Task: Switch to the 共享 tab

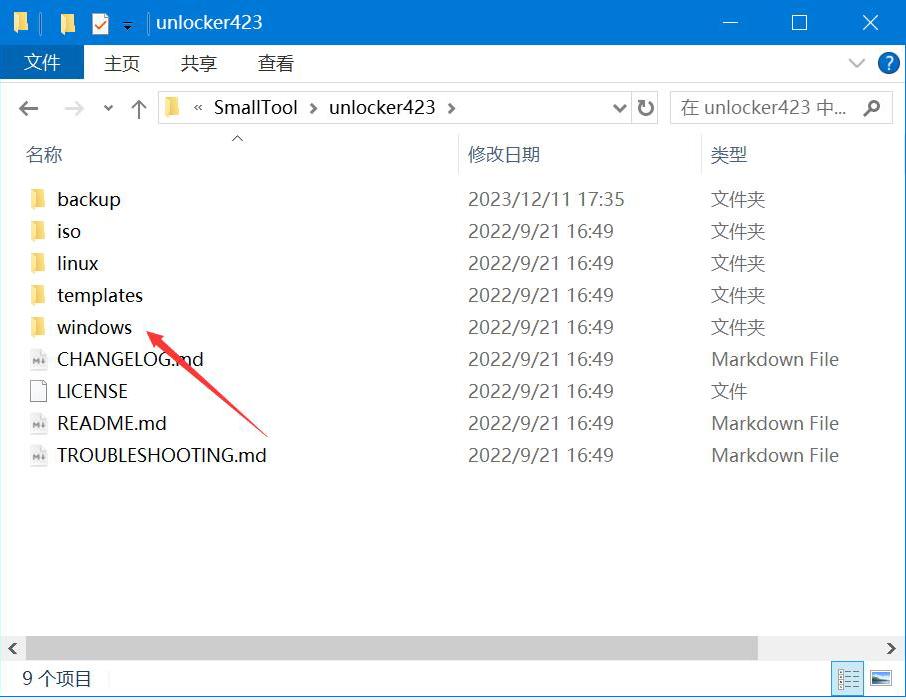Action: [199, 63]
